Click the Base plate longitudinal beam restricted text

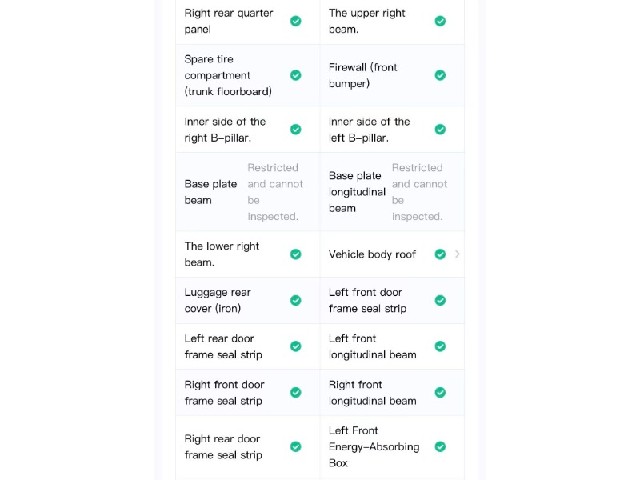[420, 192]
